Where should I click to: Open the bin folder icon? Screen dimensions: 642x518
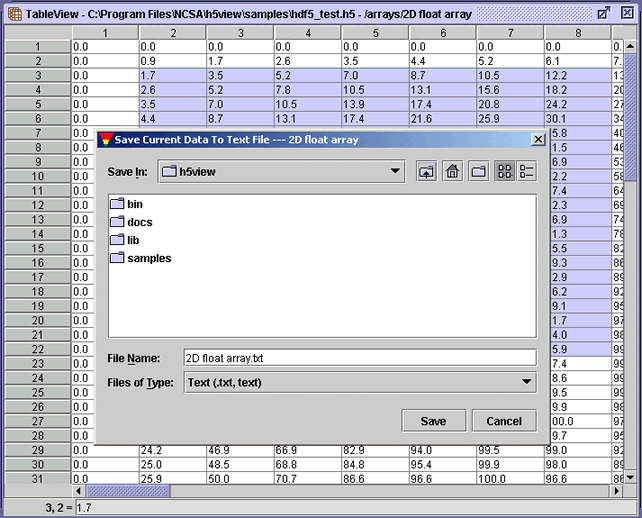tap(117, 204)
